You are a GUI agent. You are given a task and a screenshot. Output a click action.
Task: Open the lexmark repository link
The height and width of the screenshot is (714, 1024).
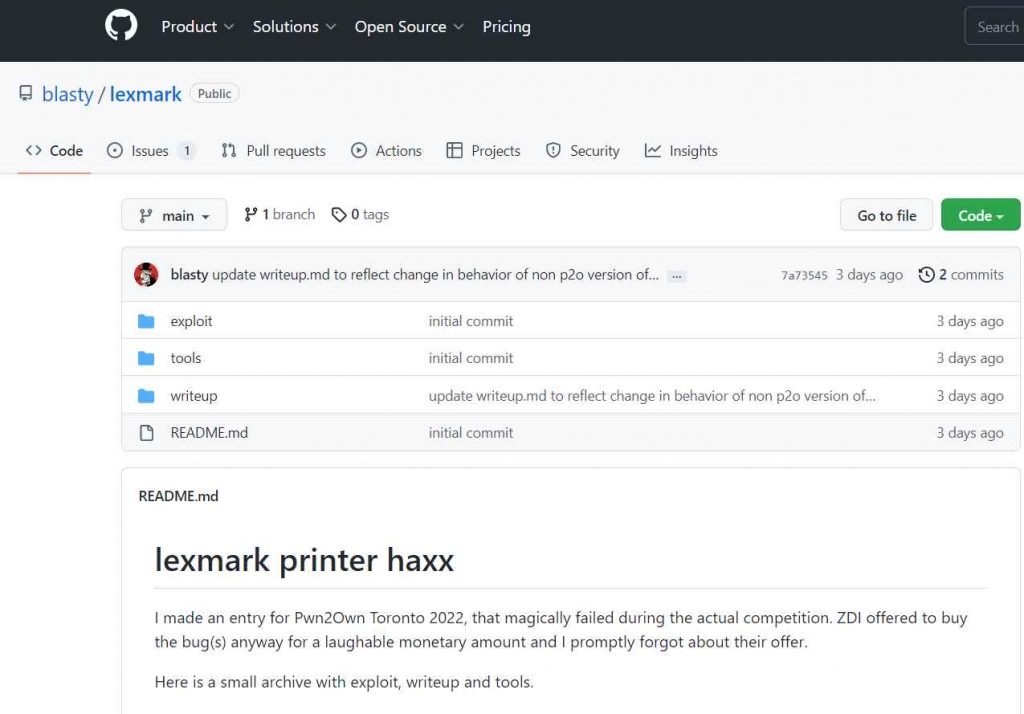point(146,94)
